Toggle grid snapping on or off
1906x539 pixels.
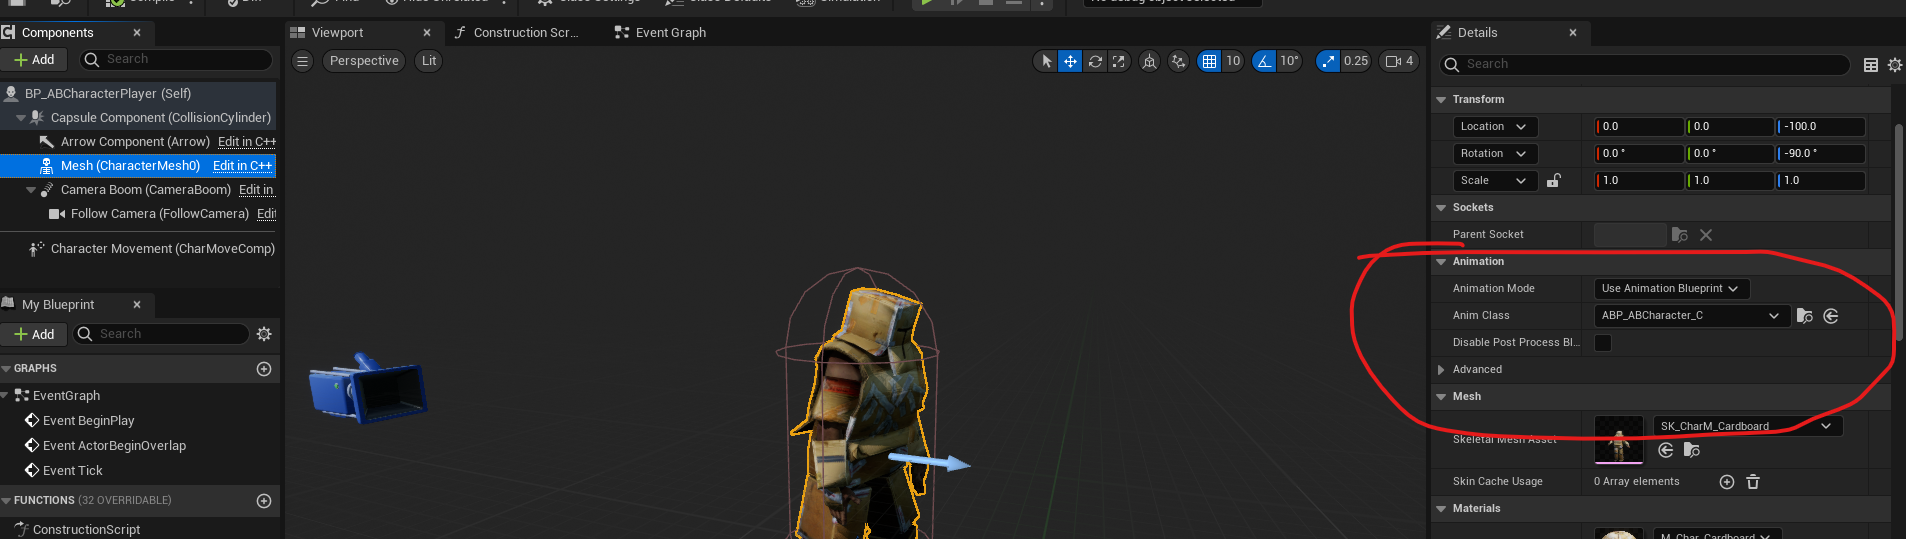(1209, 61)
